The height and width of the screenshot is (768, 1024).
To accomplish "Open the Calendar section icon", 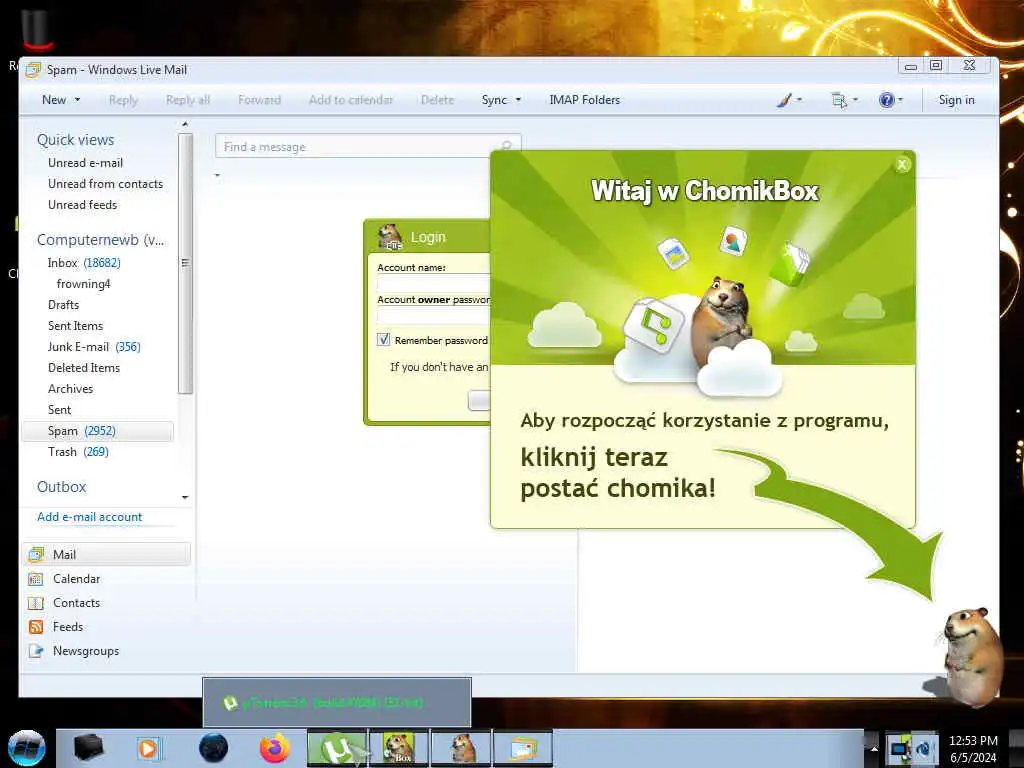I will click(36, 579).
